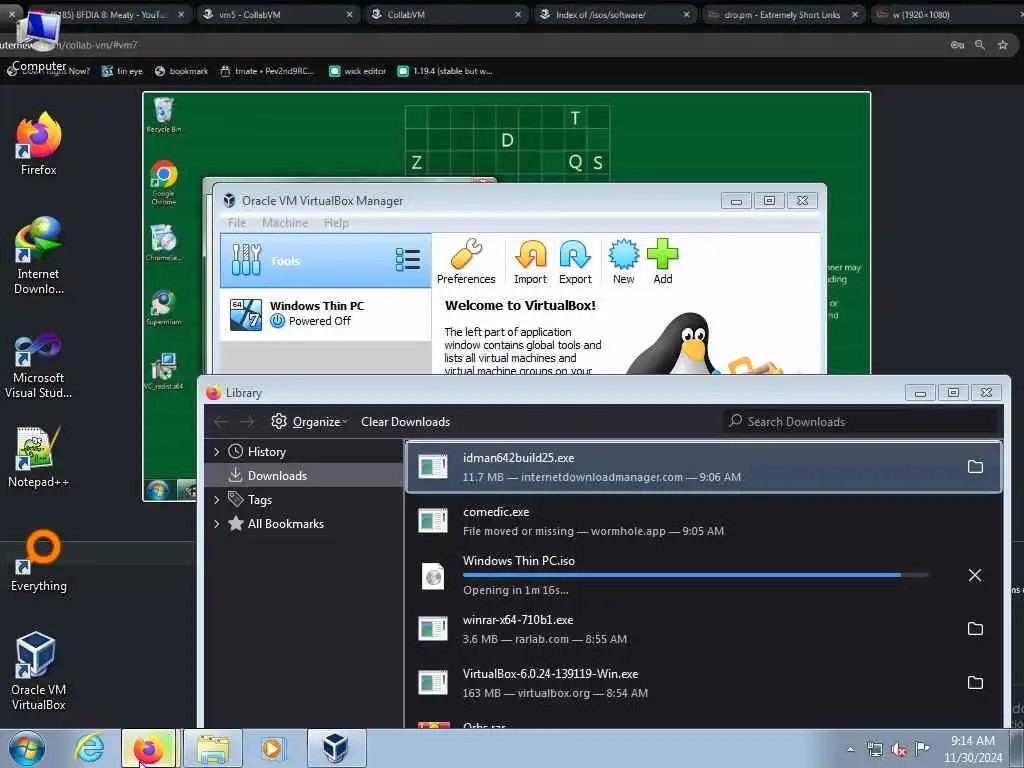Viewport: 1024px width, 768px height.
Task: Open Windows Media Player from taskbar
Action: [272, 748]
